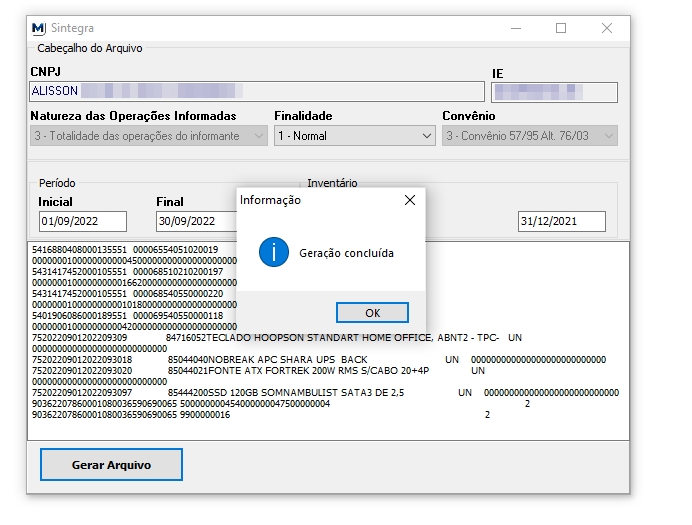This screenshot has height=525, width=692.
Task: Click into the CNPJ input field
Action: 257,91
